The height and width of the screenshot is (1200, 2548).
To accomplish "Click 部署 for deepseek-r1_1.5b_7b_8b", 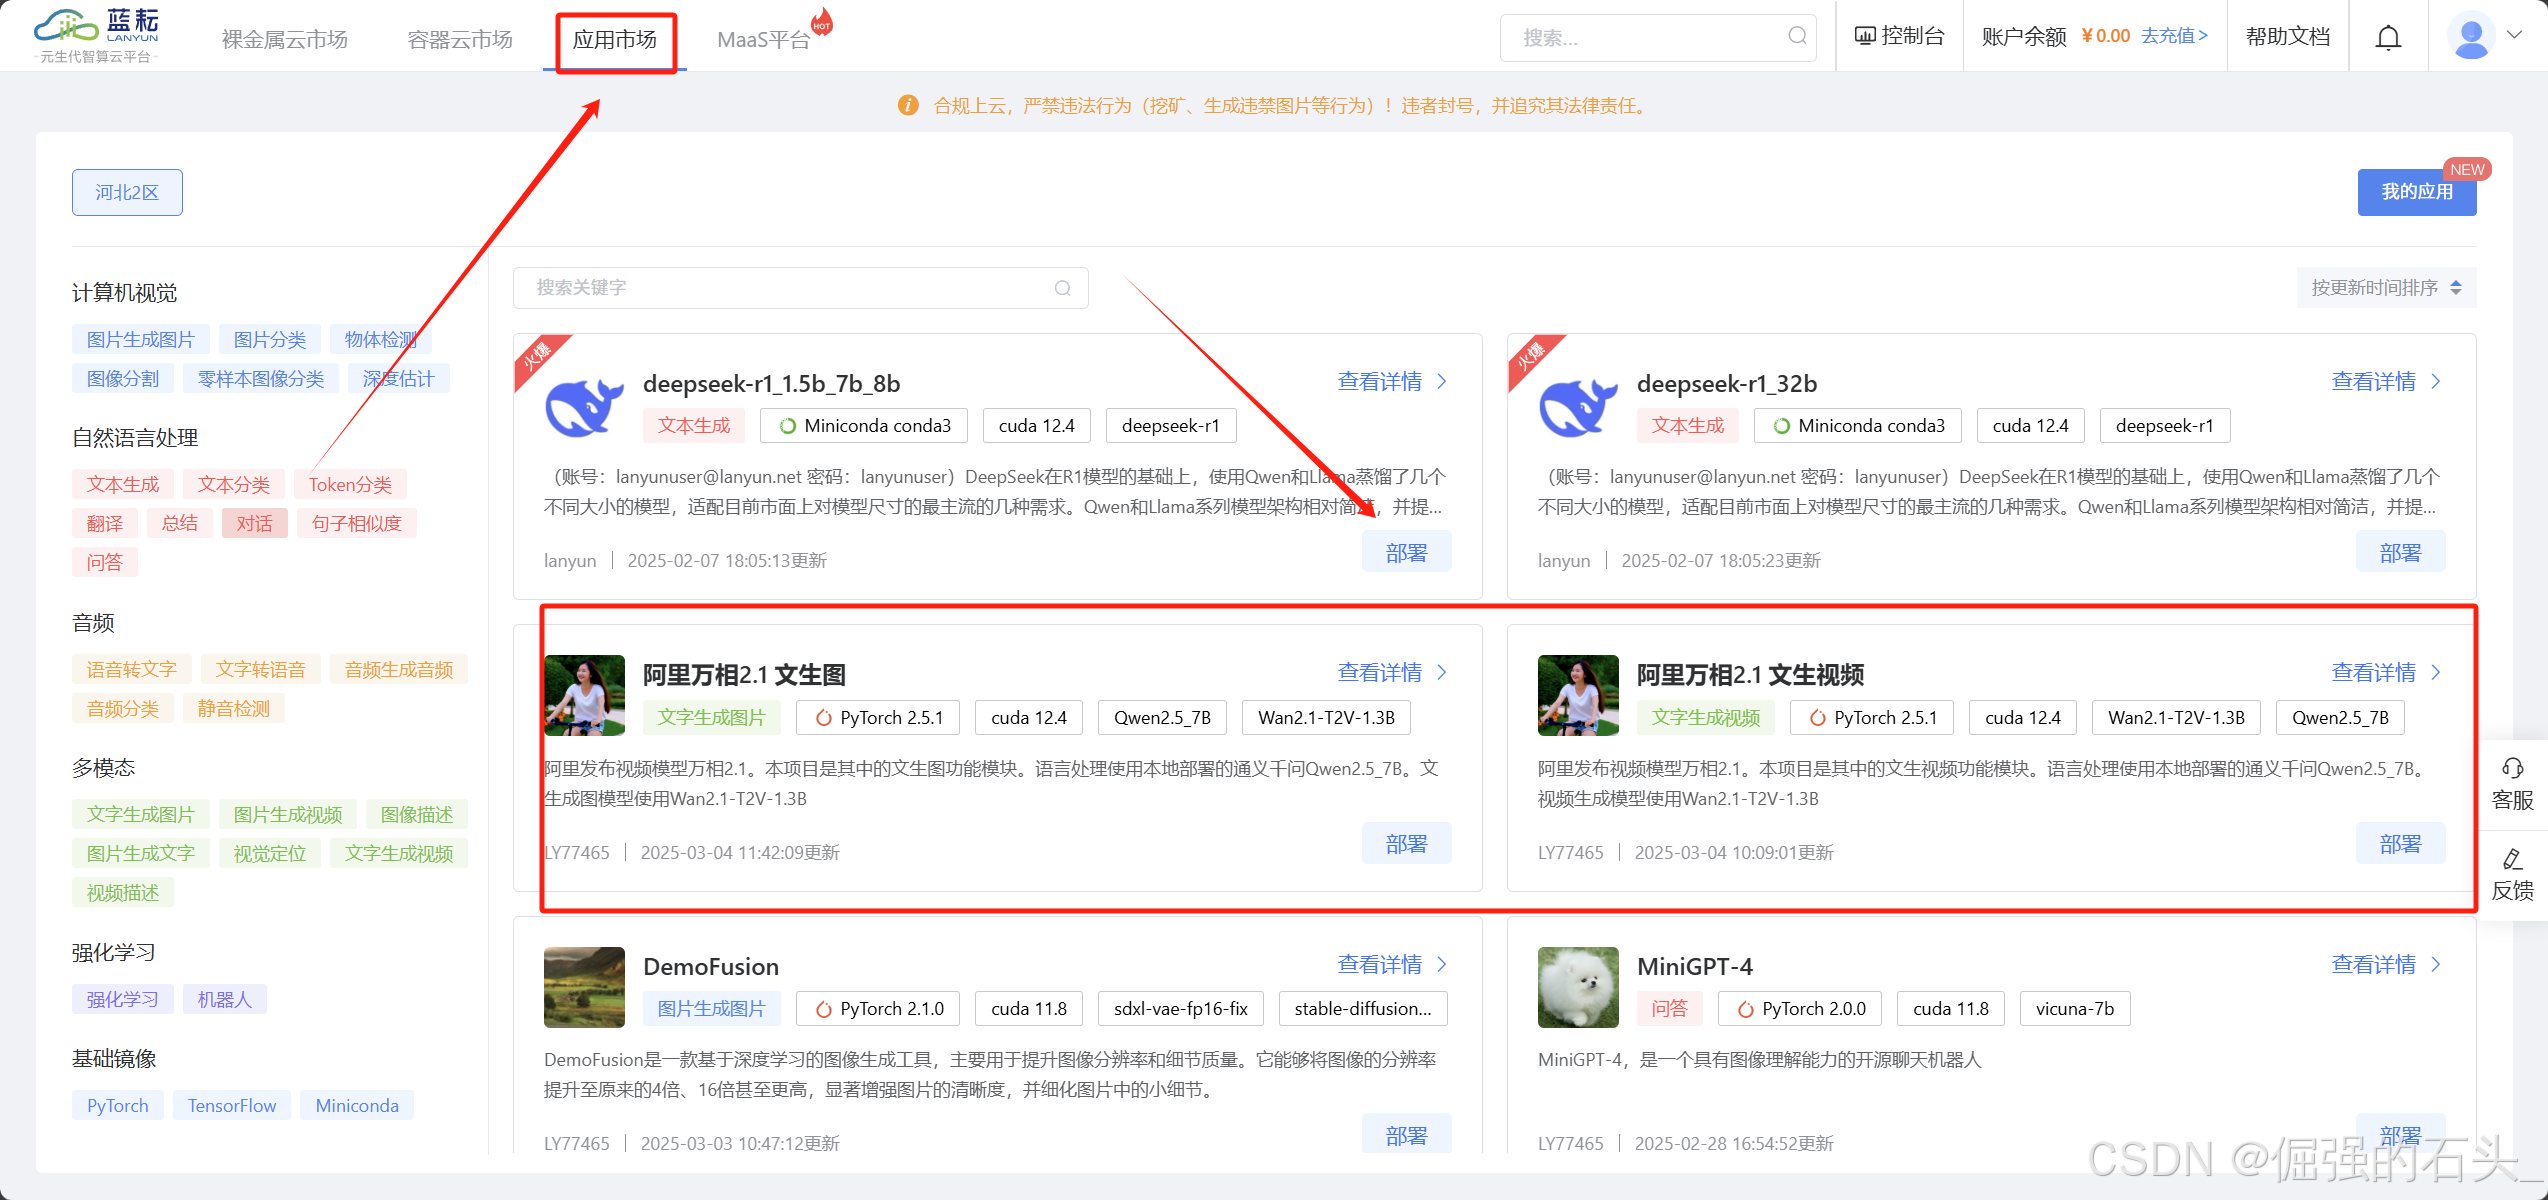I will pyautogui.click(x=1406, y=552).
